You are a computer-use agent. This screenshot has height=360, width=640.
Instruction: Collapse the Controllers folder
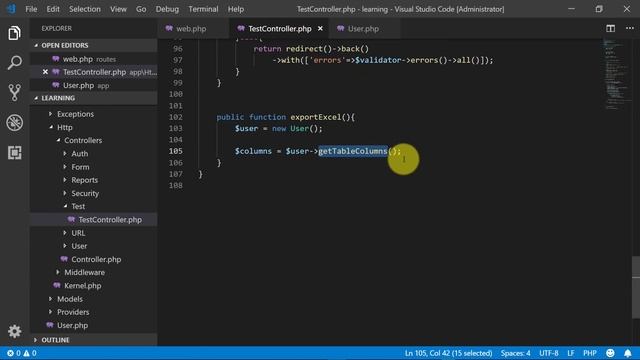coord(83,140)
